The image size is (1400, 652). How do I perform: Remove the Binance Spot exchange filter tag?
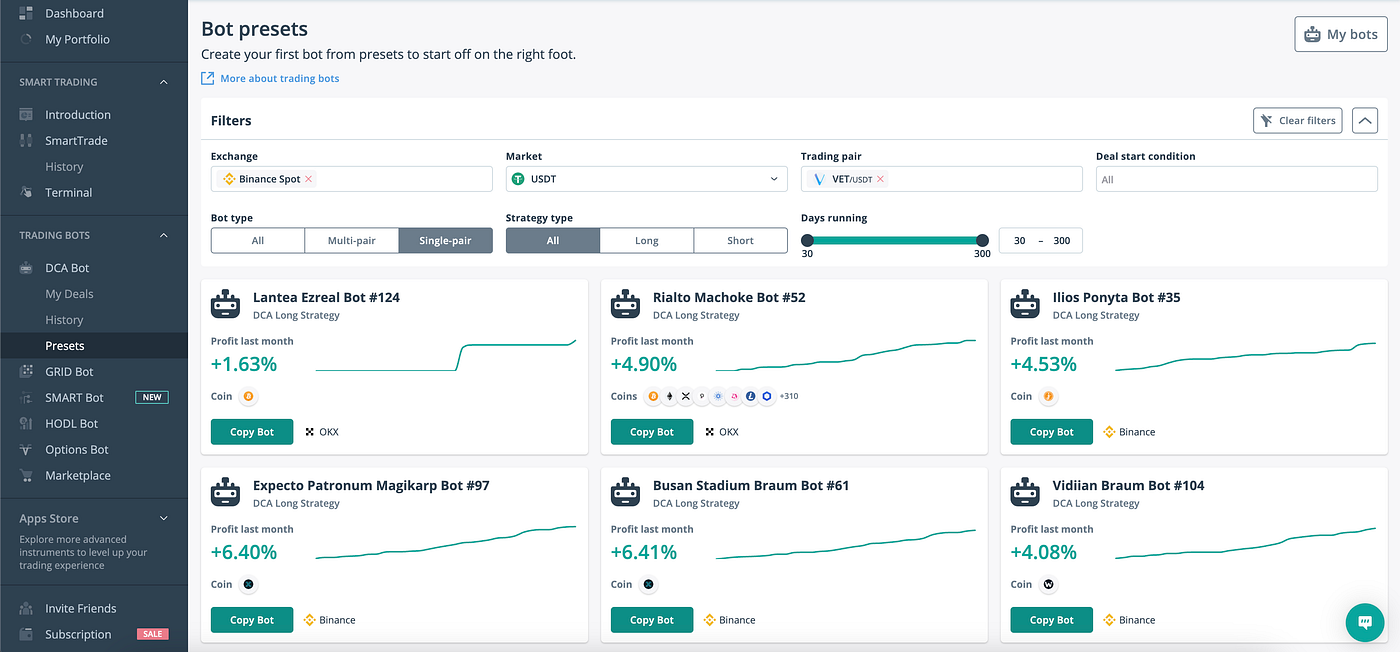tap(309, 179)
